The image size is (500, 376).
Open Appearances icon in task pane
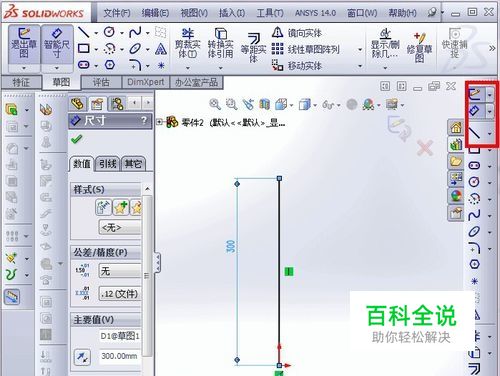point(456,196)
